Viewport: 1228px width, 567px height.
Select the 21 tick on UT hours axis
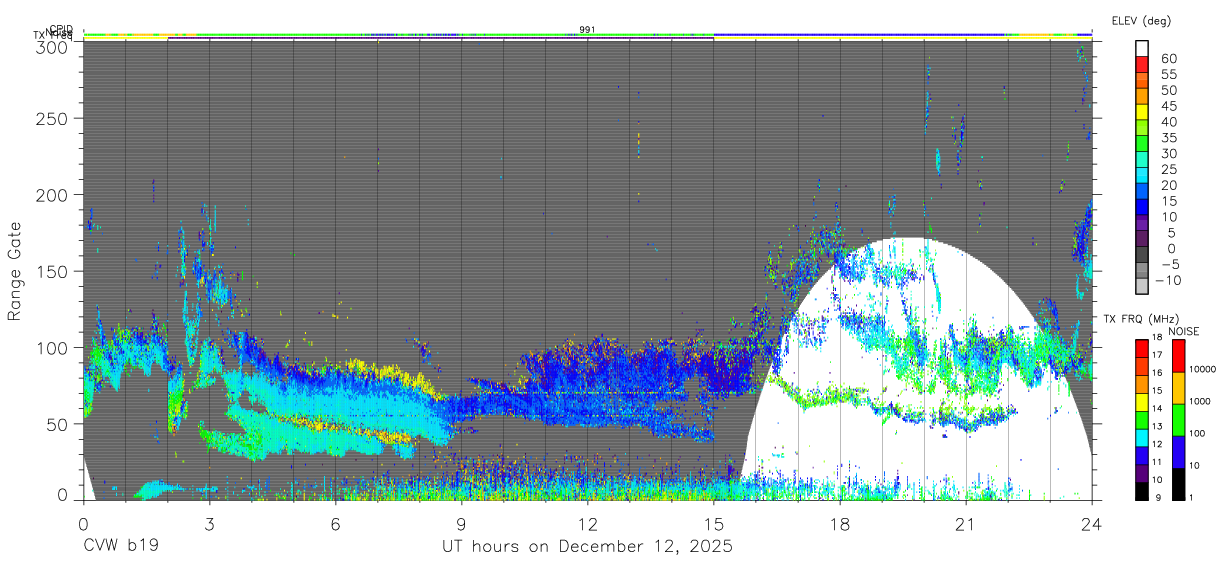(965, 523)
